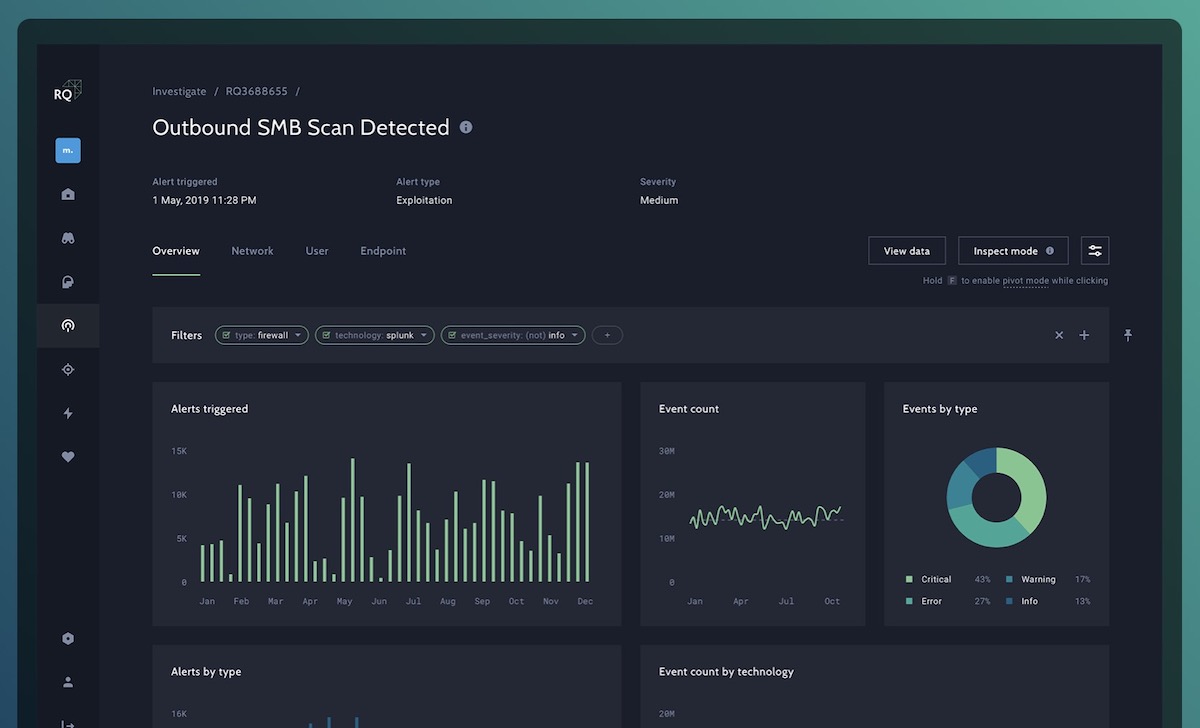Screen dimensions: 1200x728
Task: Open the sliders settings button near Inspect mode
Action: [1095, 251]
